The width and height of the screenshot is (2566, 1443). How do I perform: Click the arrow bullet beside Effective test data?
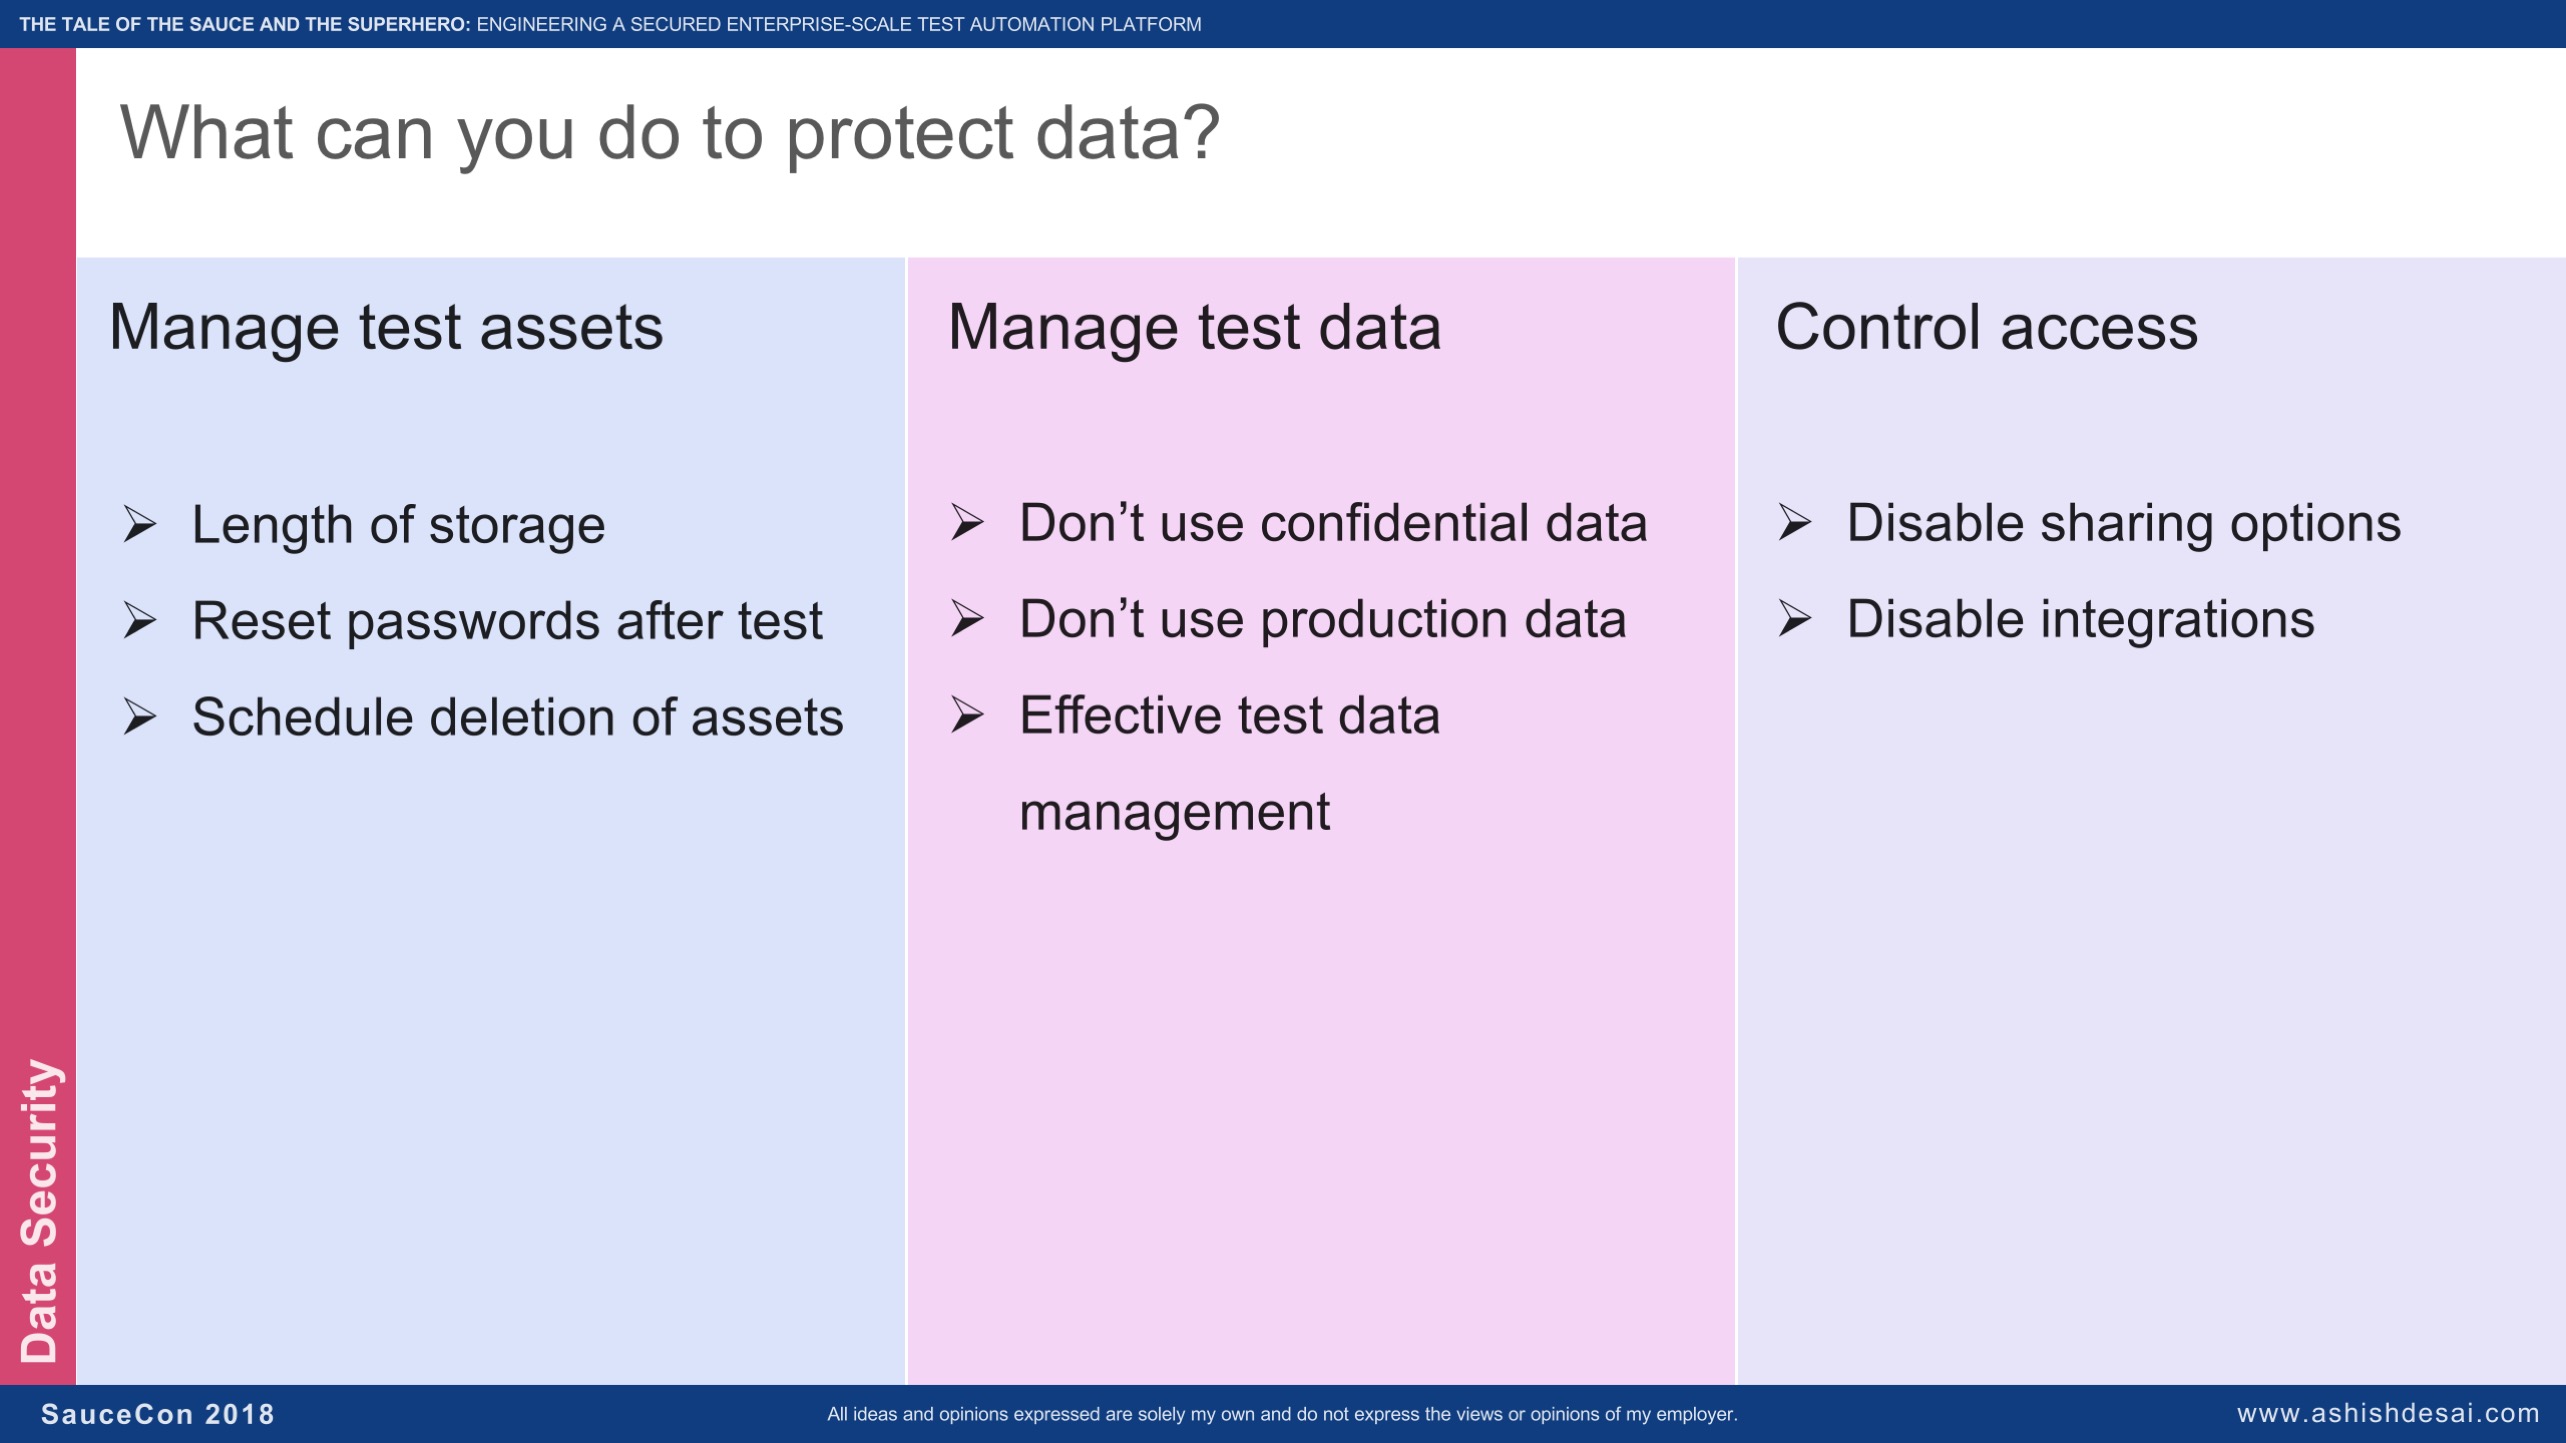pos(967,714)
